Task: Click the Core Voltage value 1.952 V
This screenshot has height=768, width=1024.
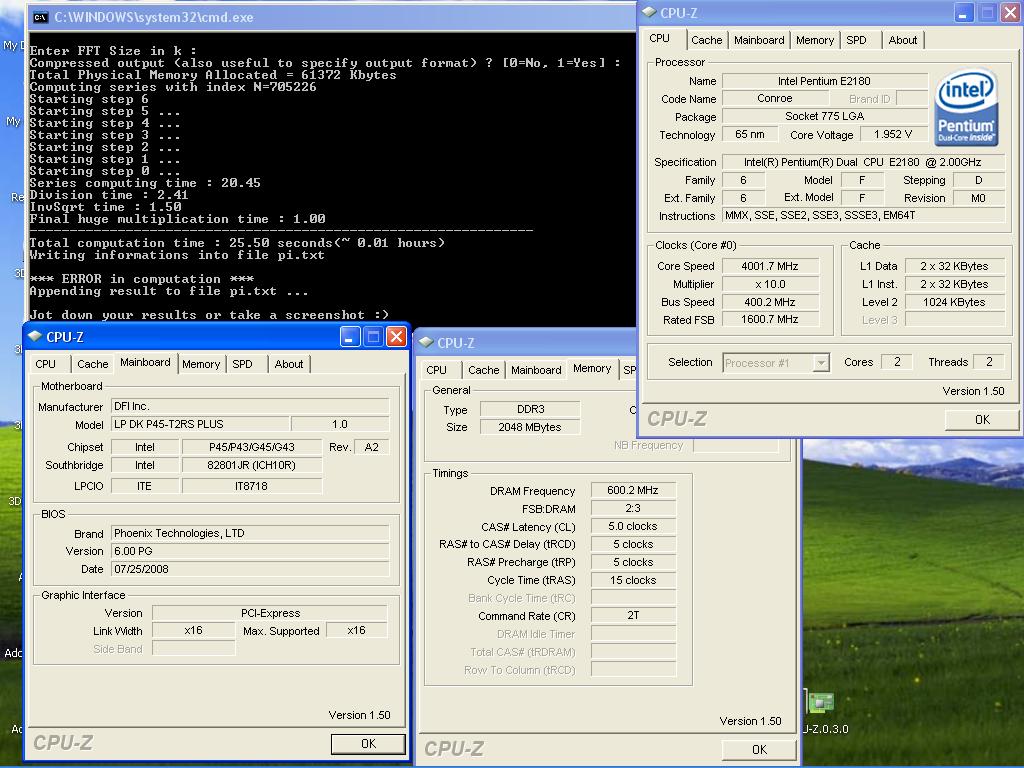Action: click(893, 135)
